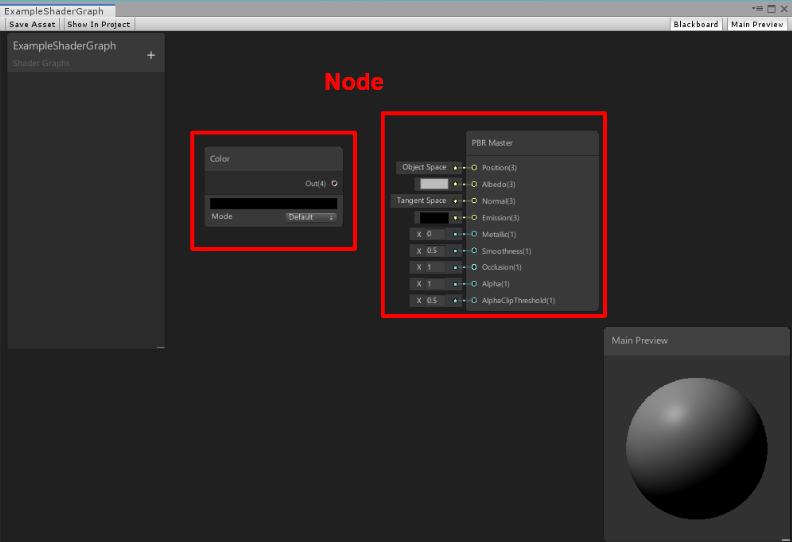Click the AlphaClipThreshold(1) input port
The image size is (792, 542).
[474, 300]
